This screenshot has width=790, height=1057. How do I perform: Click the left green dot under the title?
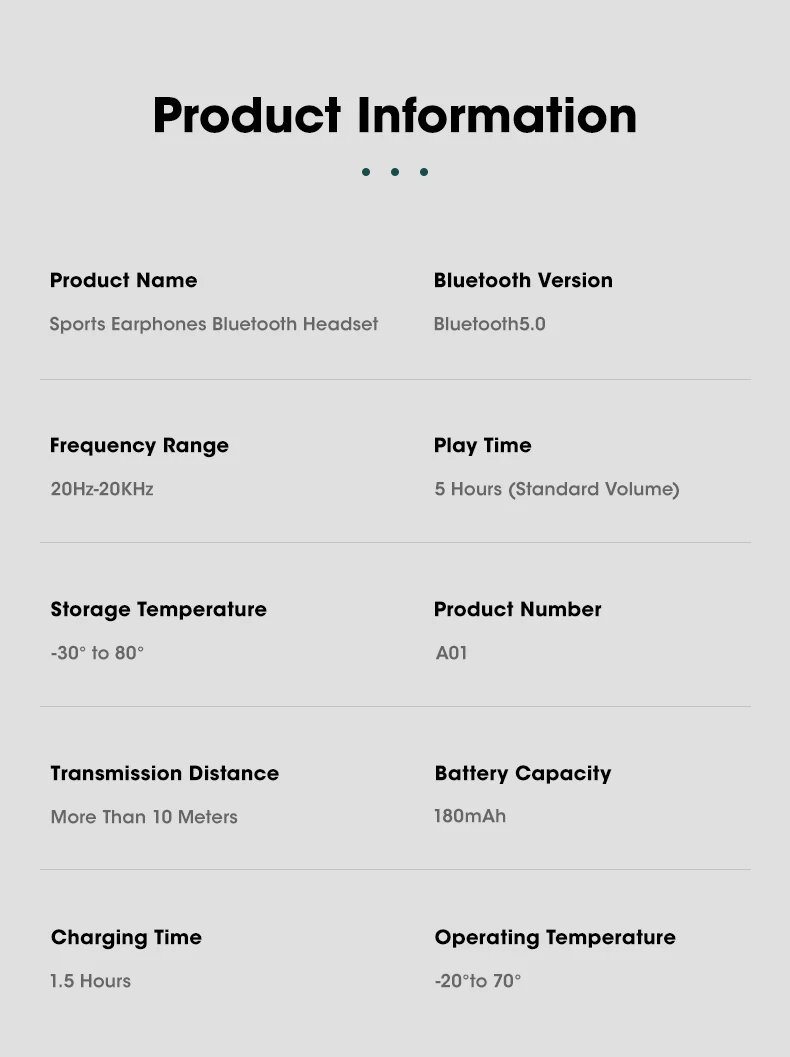tap(366, 172)
